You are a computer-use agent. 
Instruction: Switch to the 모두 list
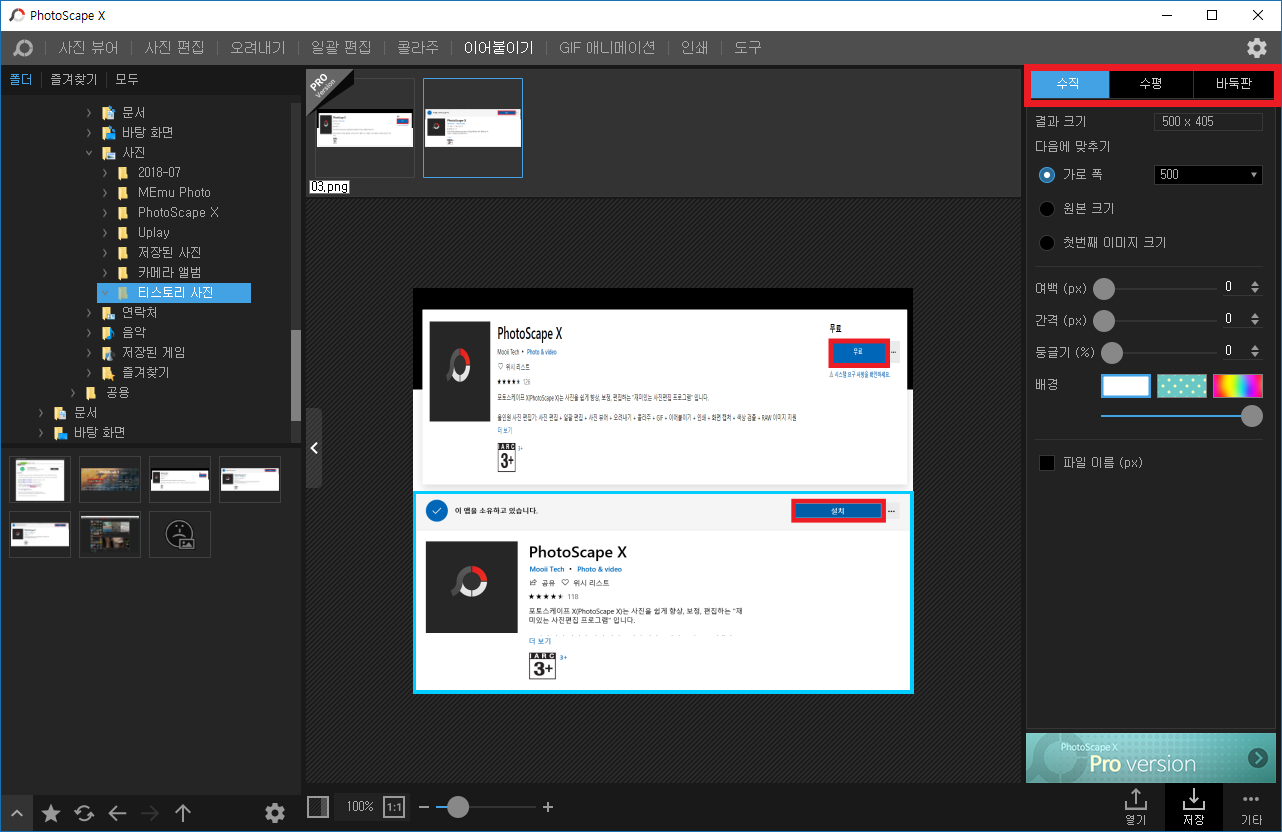tap(127, 79)
